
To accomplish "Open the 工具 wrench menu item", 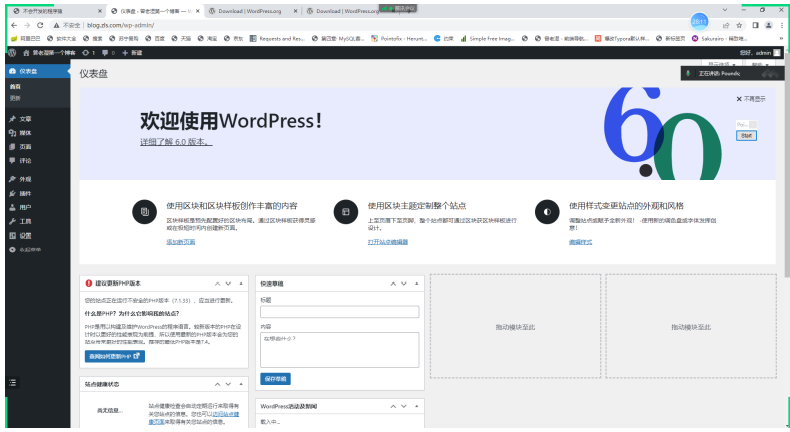I will pyautogui.click(x=38, y=221).
